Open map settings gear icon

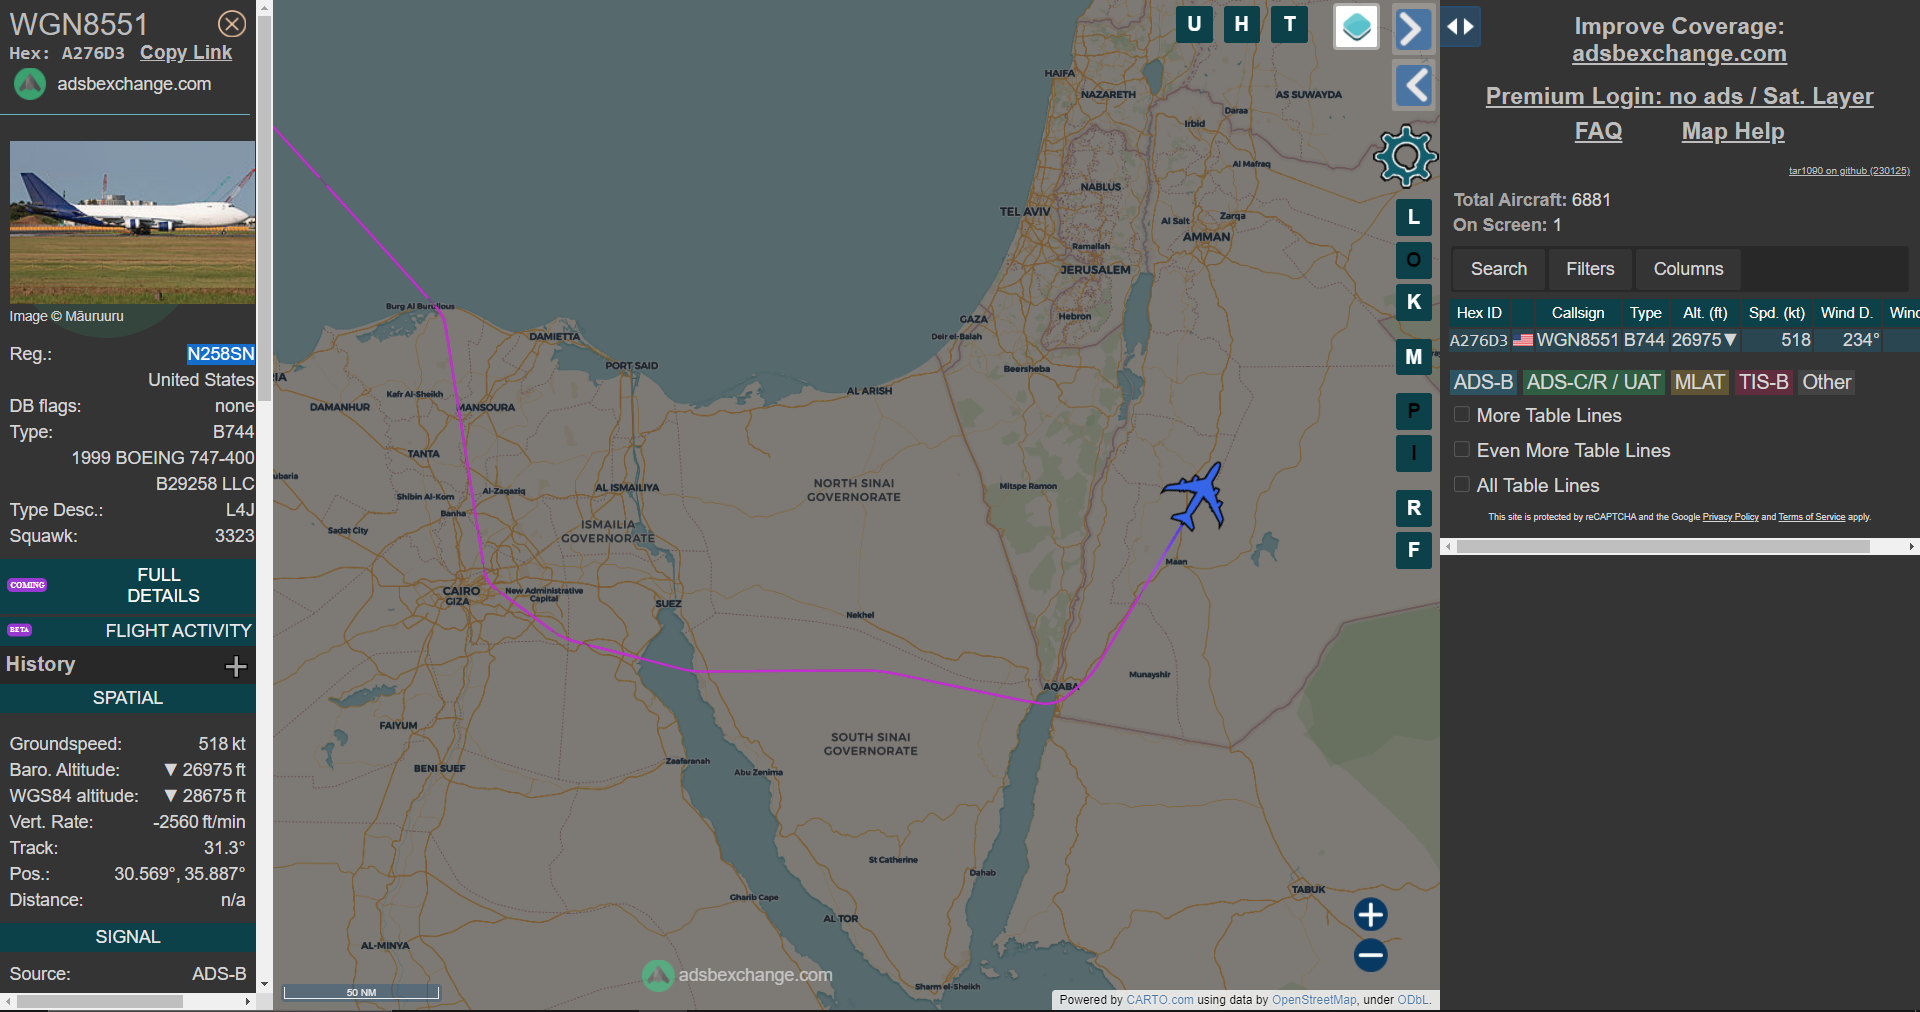1406,156
